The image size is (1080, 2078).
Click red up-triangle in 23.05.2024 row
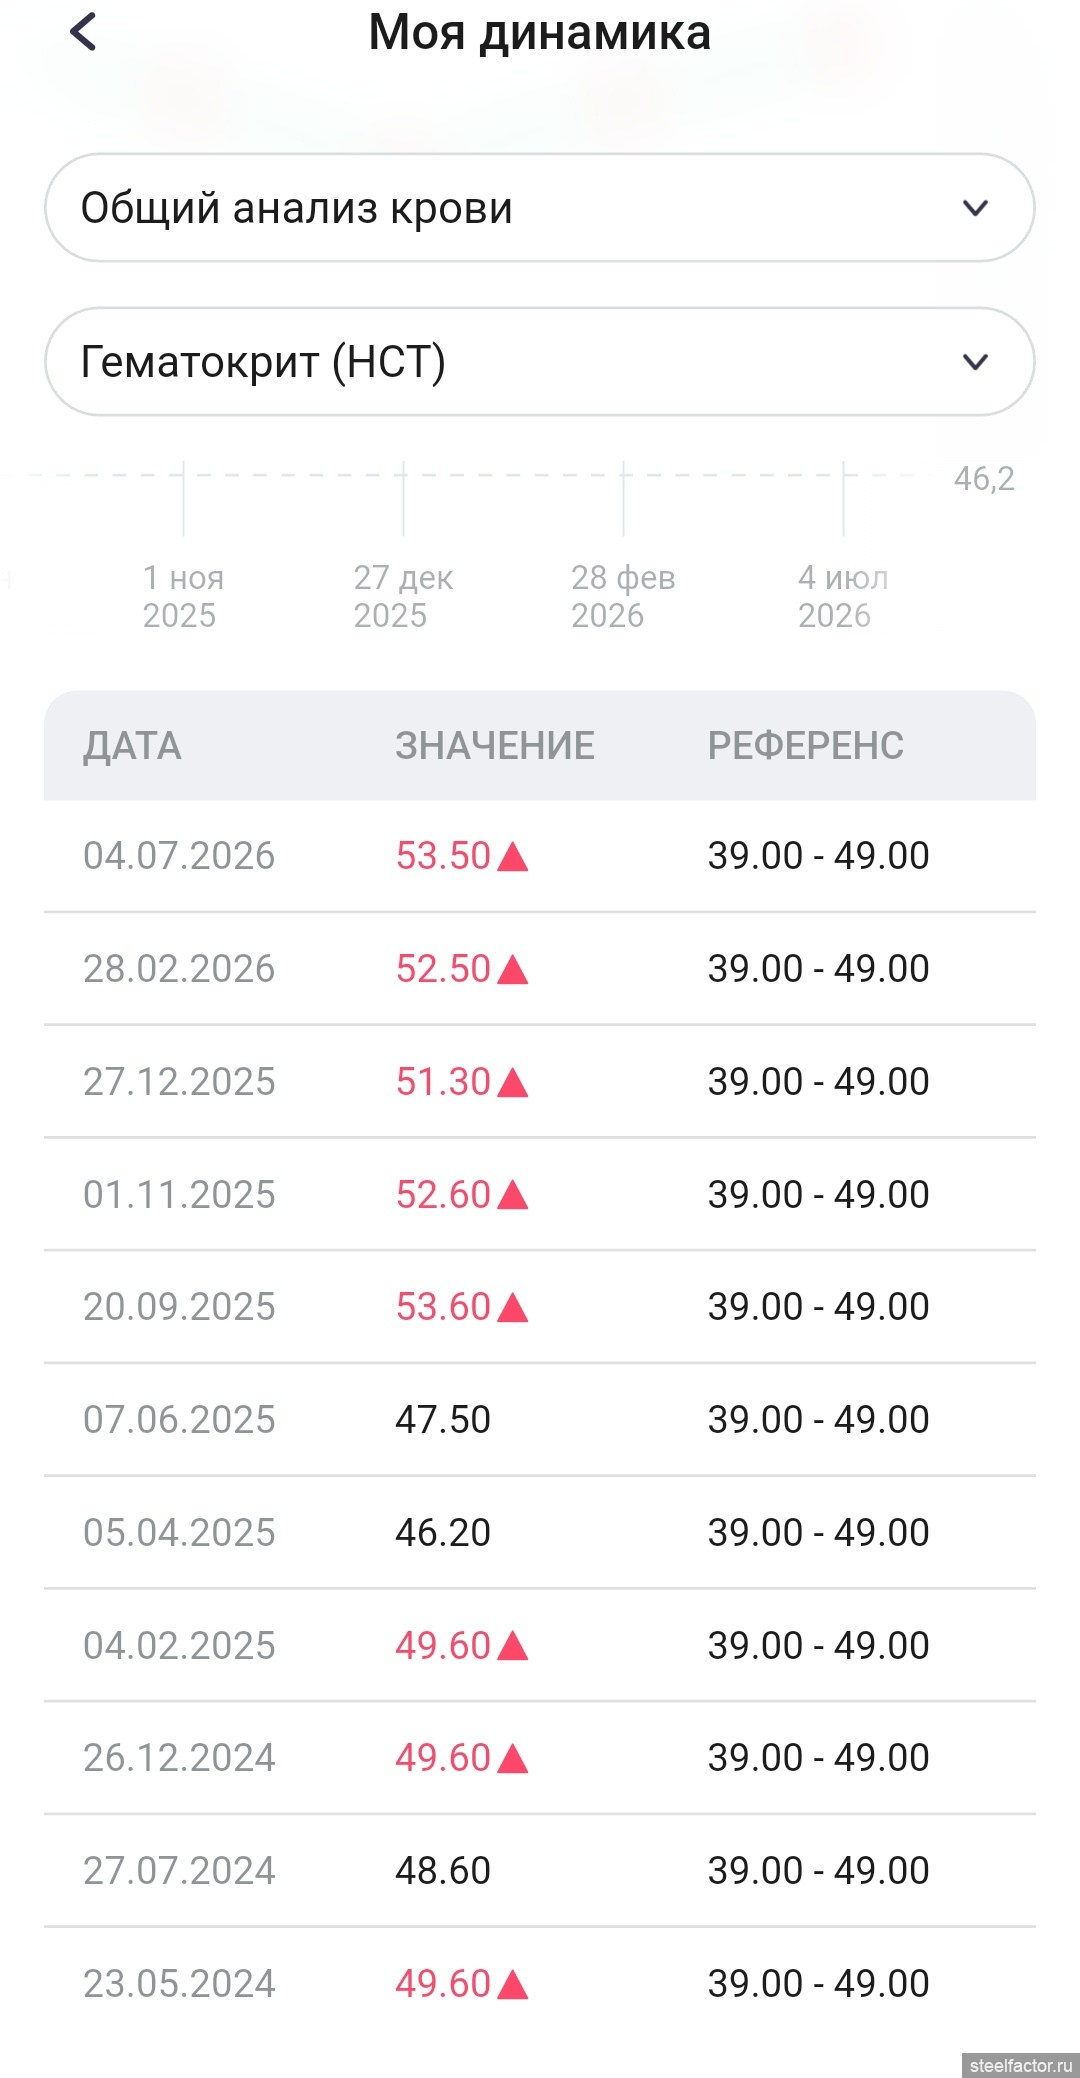pos(512,1984)
